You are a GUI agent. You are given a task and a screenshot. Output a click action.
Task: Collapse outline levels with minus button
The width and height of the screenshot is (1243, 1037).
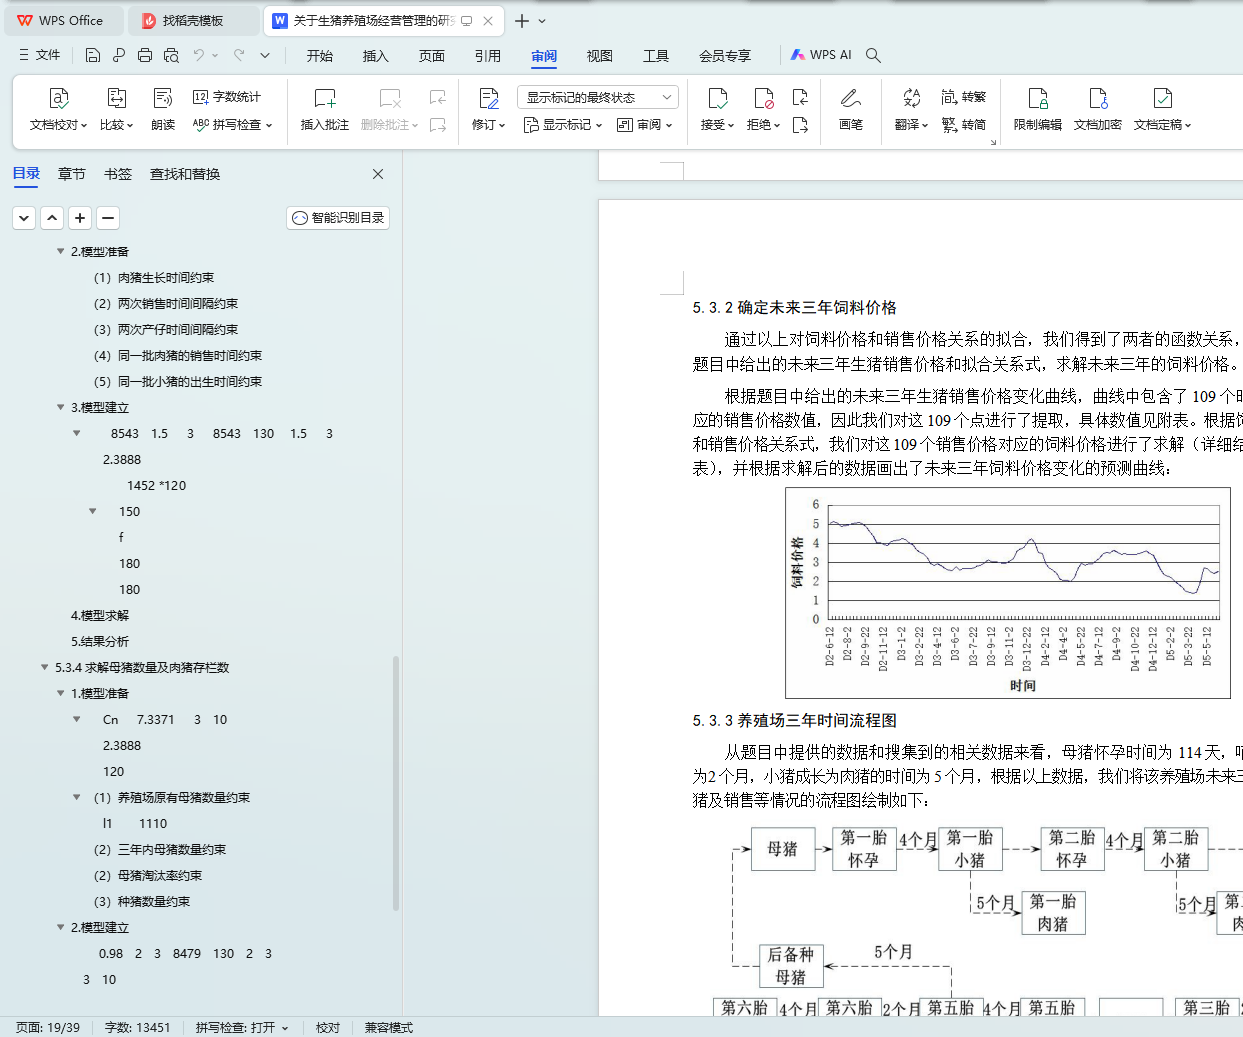pyautogui.click(x=108, y=217)
